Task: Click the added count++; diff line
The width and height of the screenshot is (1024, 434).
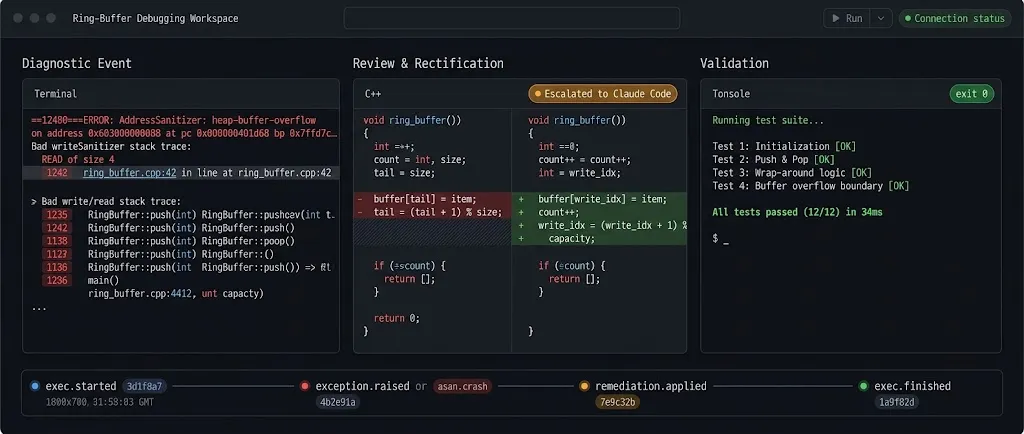Action: point(599,212)
